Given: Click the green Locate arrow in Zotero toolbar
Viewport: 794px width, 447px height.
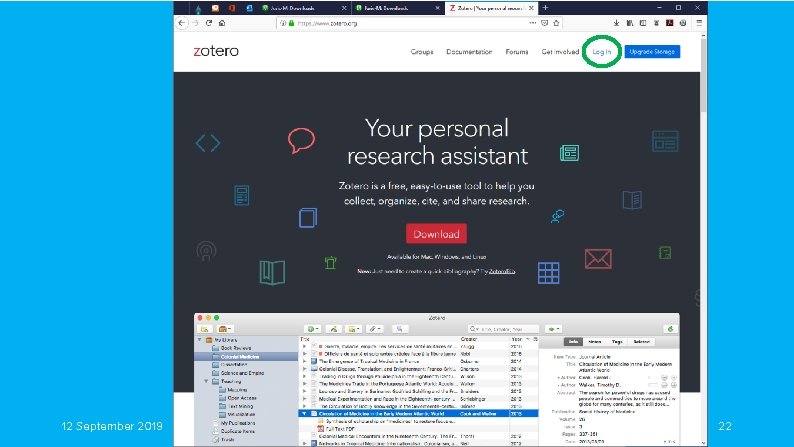Looking at the screenshot, I should (553, 329).
